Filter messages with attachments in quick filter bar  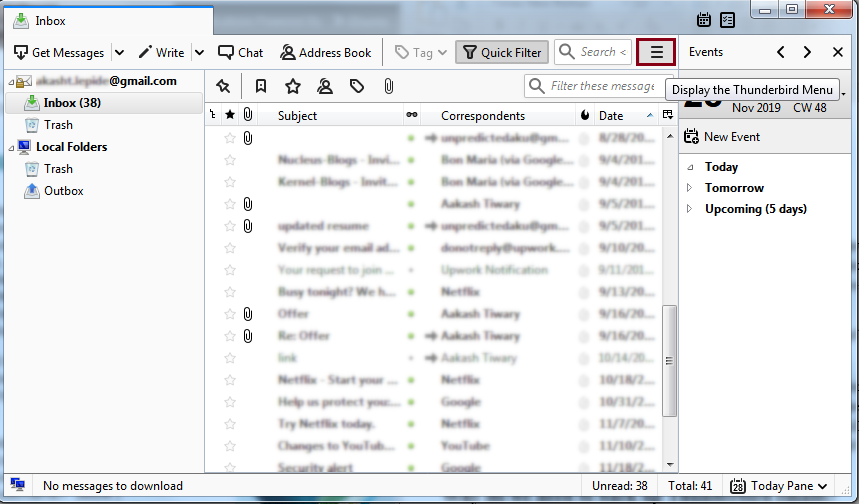[x=389, y=86]
